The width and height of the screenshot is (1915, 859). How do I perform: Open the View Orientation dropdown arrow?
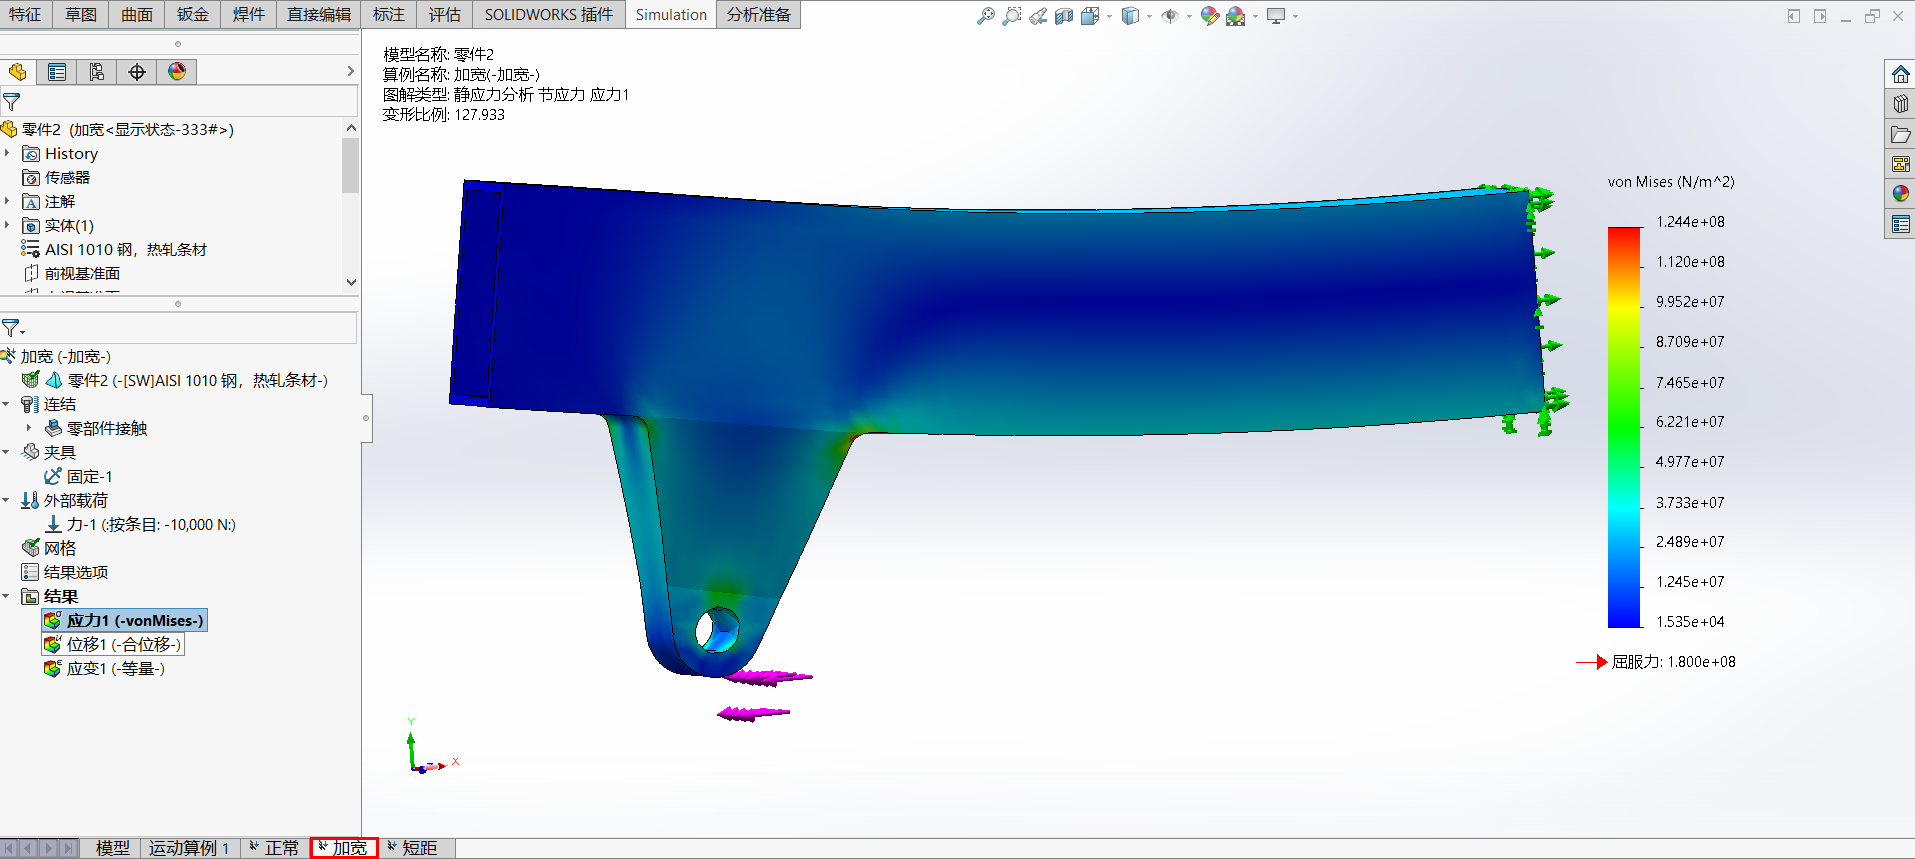tap(1109, 16)
